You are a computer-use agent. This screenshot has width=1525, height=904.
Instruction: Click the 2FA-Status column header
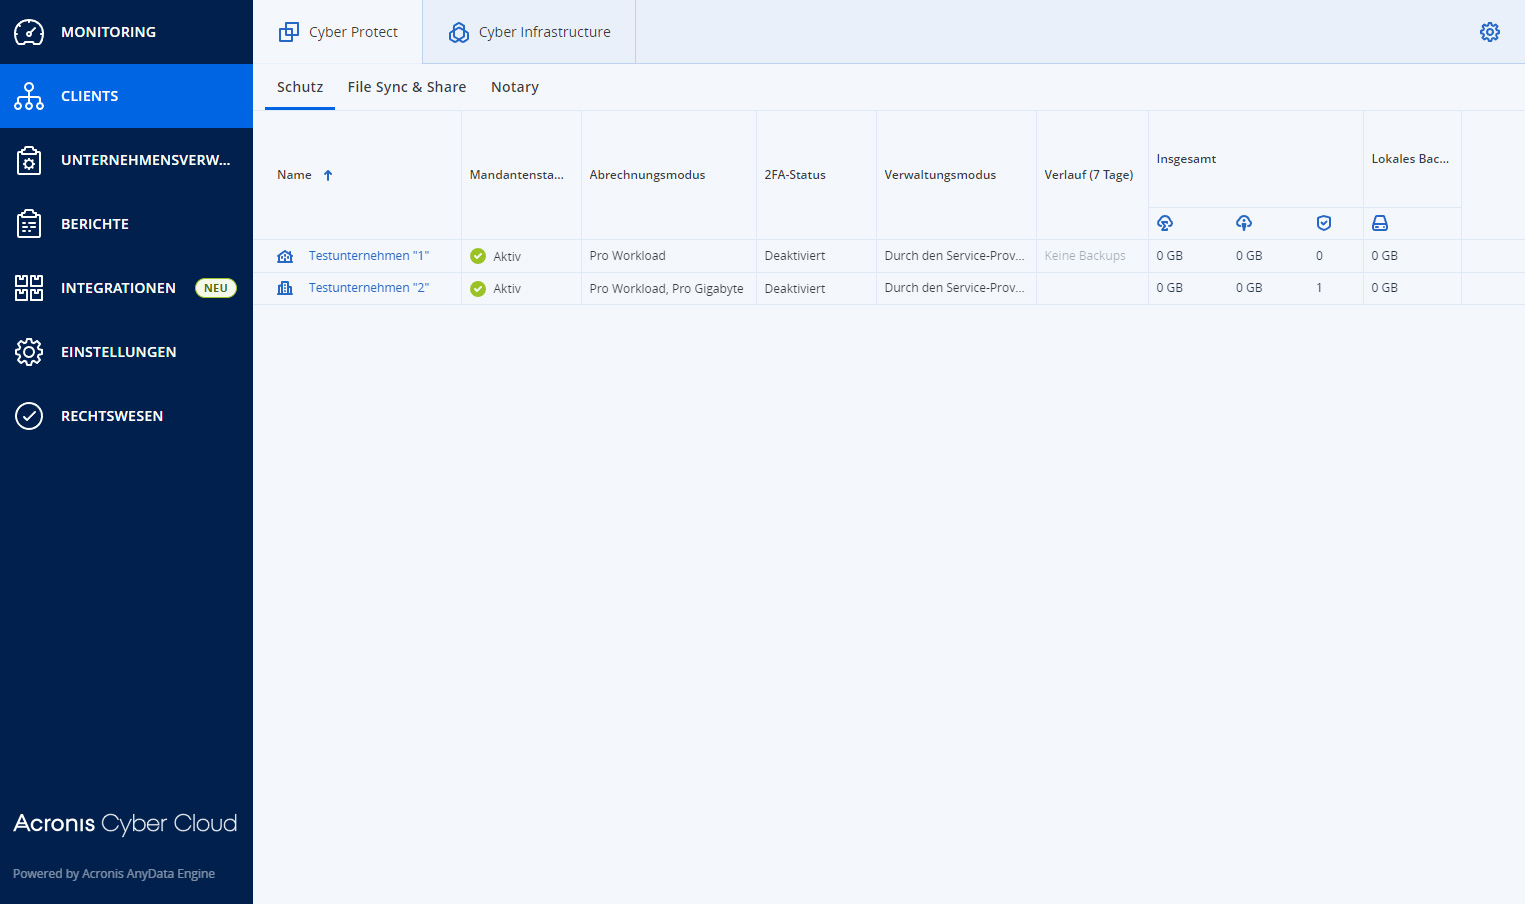click(795, 175)
